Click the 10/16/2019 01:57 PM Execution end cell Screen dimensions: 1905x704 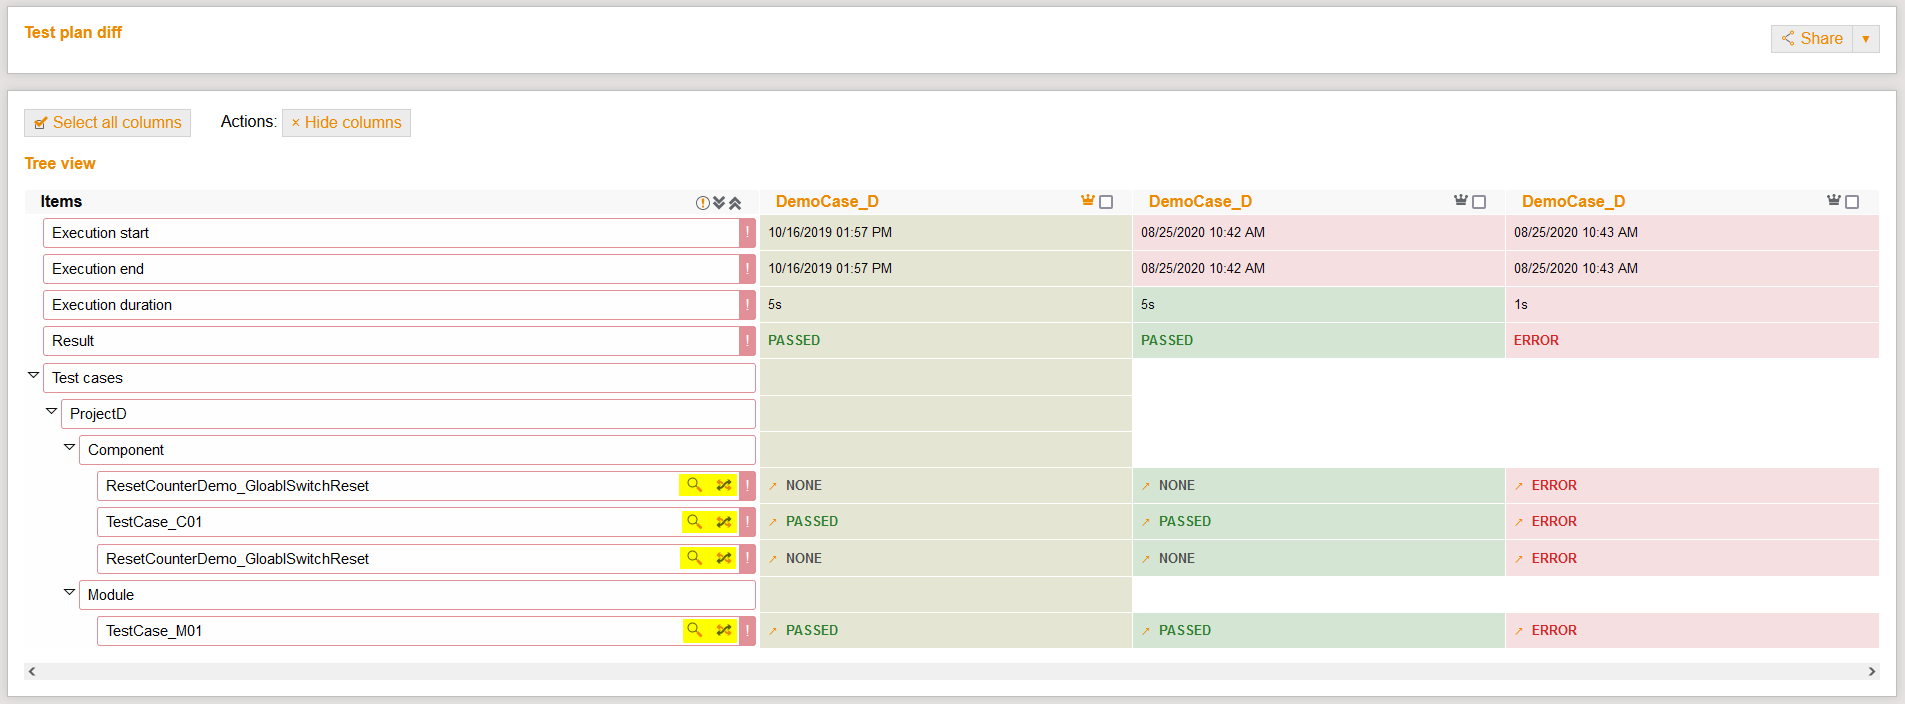click(x=946, y=269)
